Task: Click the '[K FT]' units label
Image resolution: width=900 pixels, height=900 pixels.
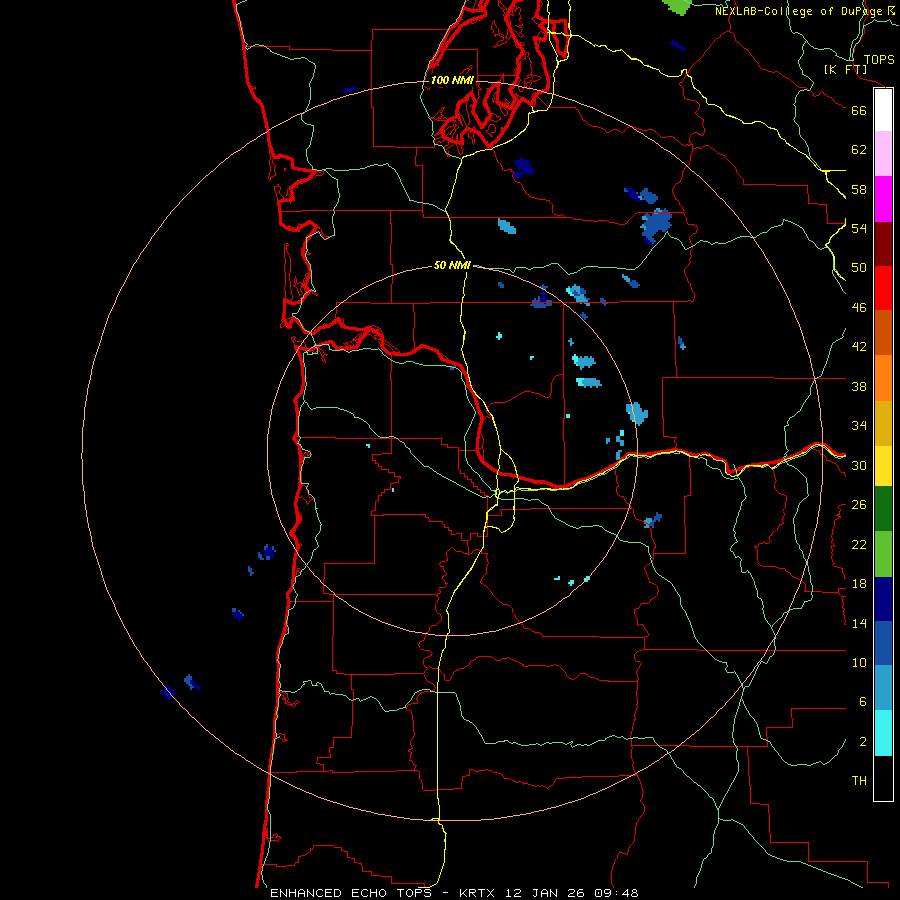Action: [845, 69]
